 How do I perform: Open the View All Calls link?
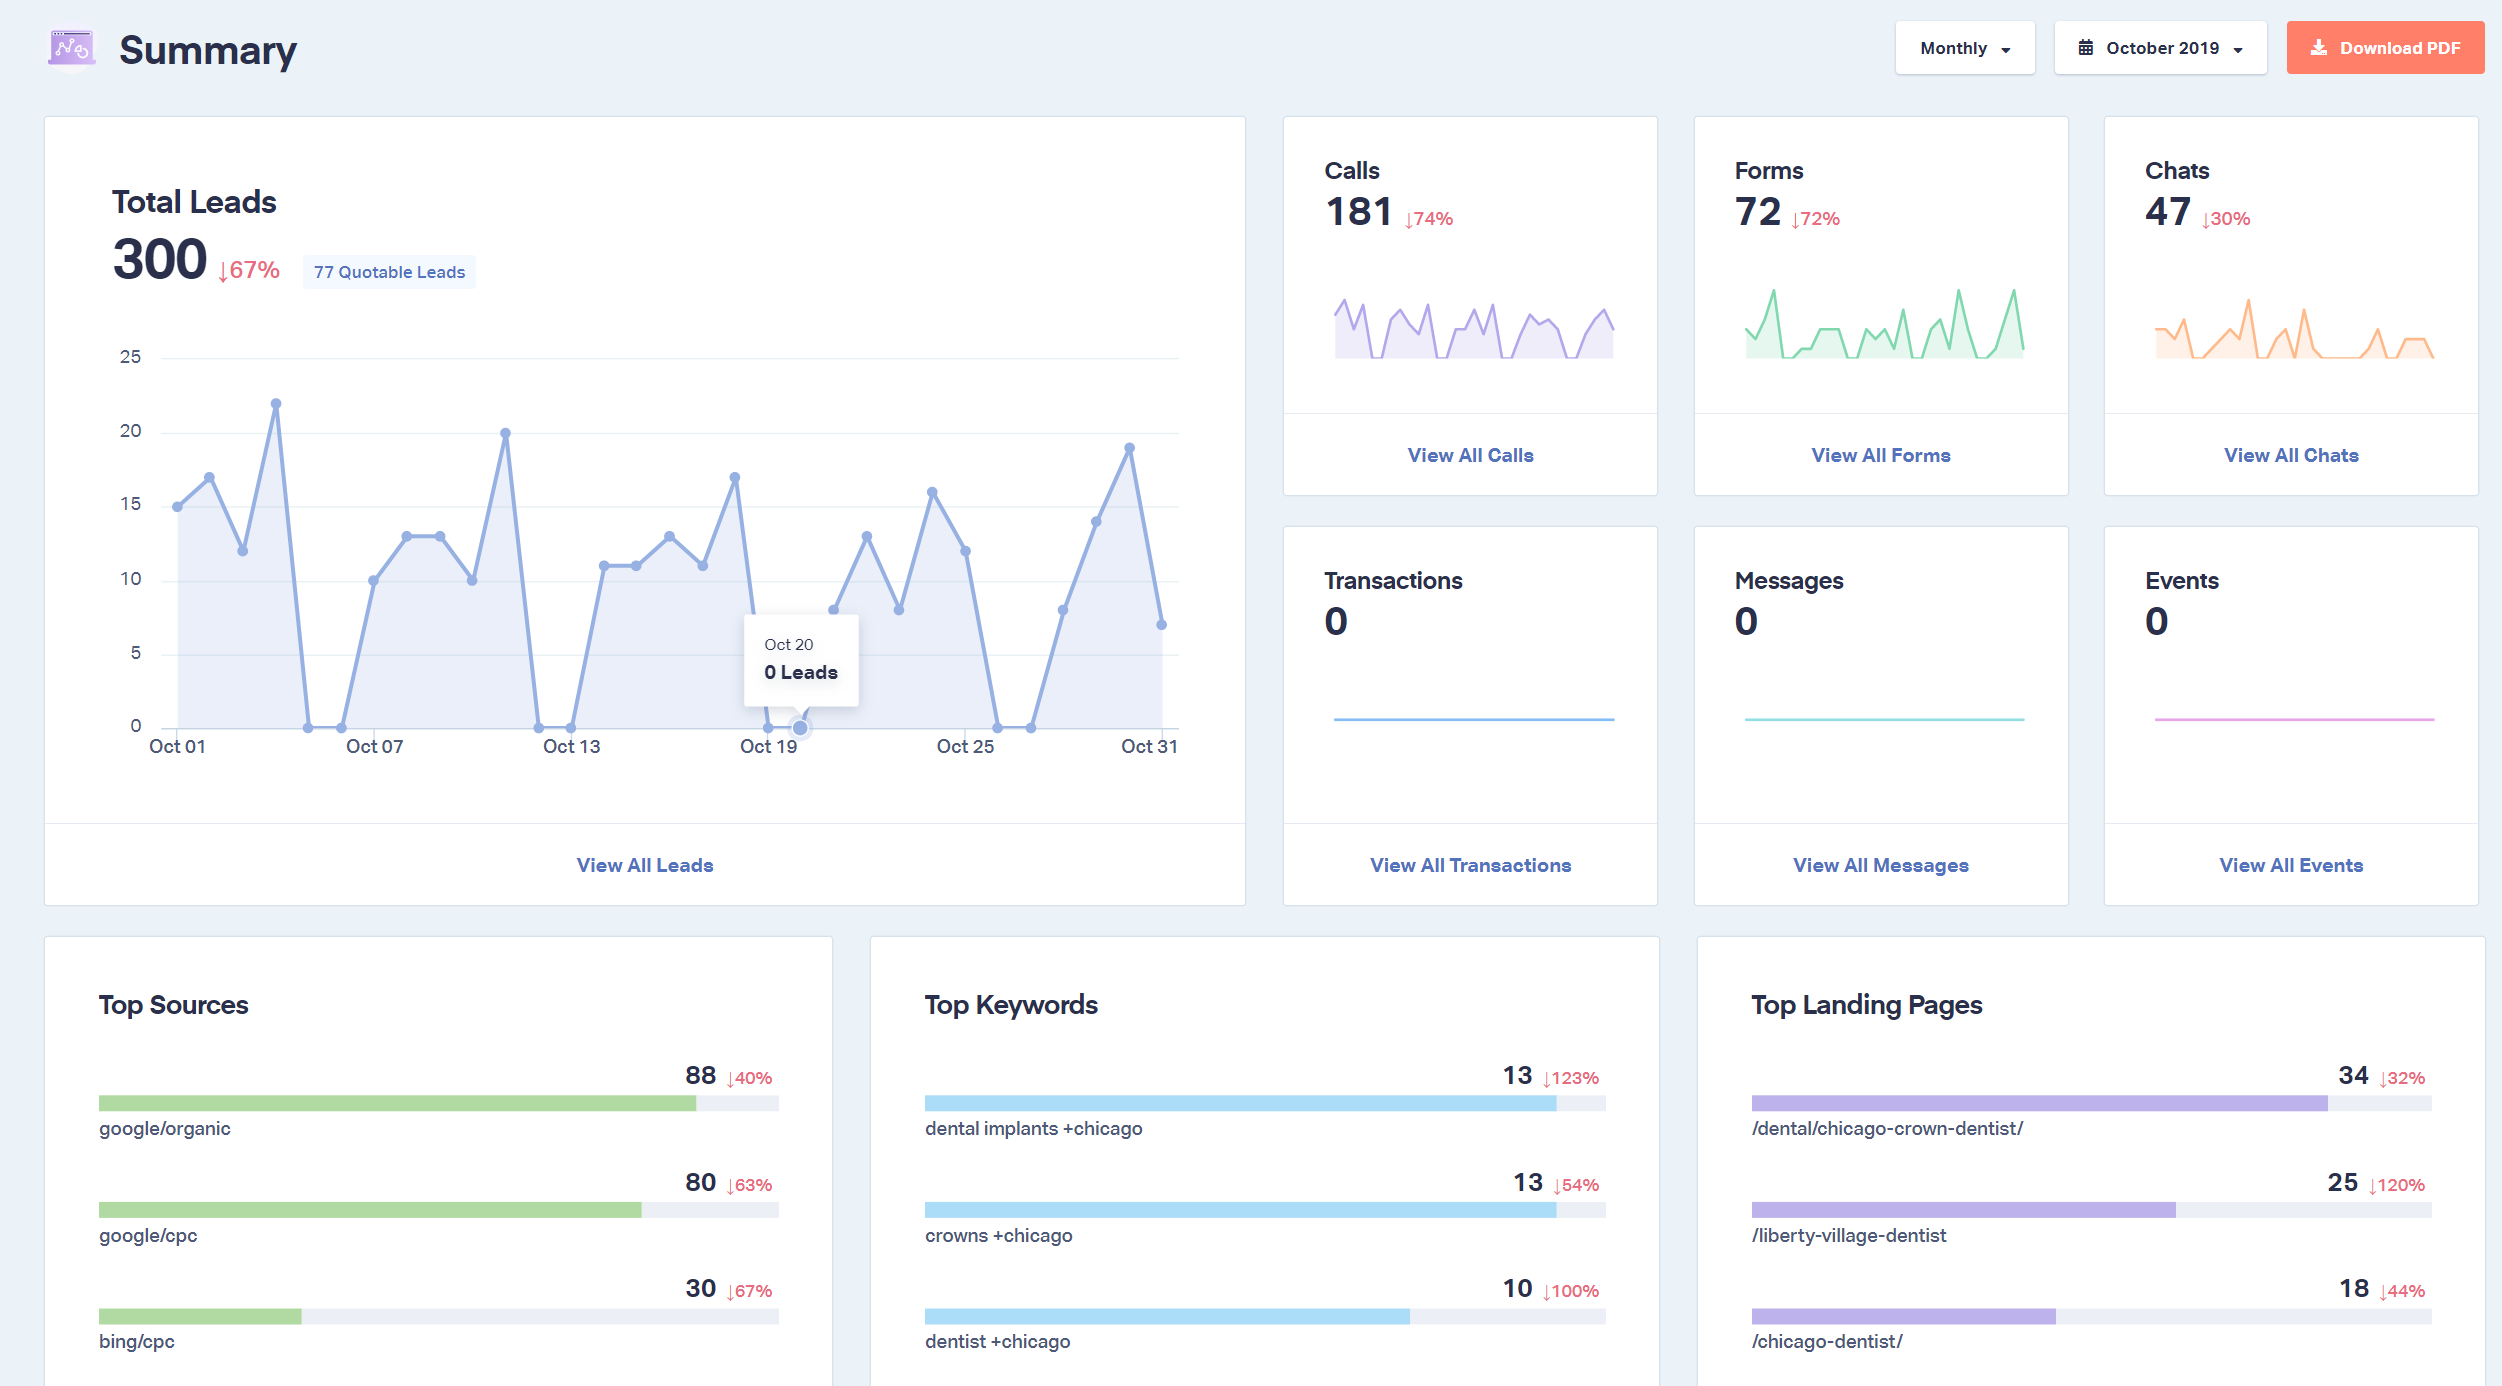pos(1470,455)
